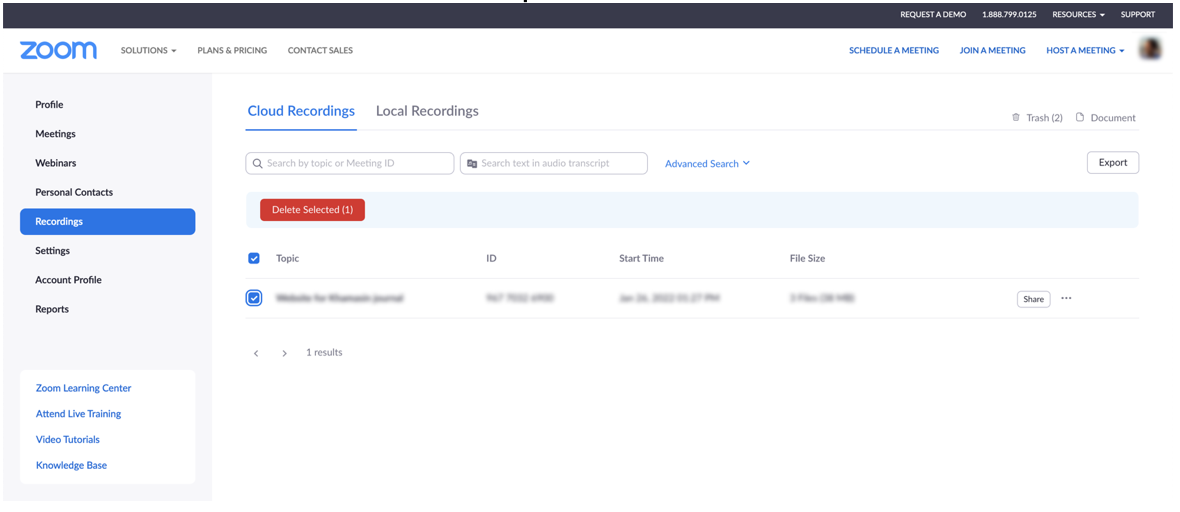Open Meetings in sidebar
Viewport: 1180px width, 512px height.
(56, 134)
